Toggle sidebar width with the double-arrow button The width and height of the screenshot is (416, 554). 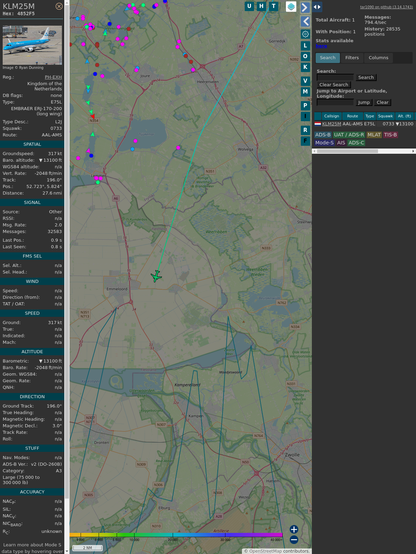pyautogui.click(x=317, y=7)
